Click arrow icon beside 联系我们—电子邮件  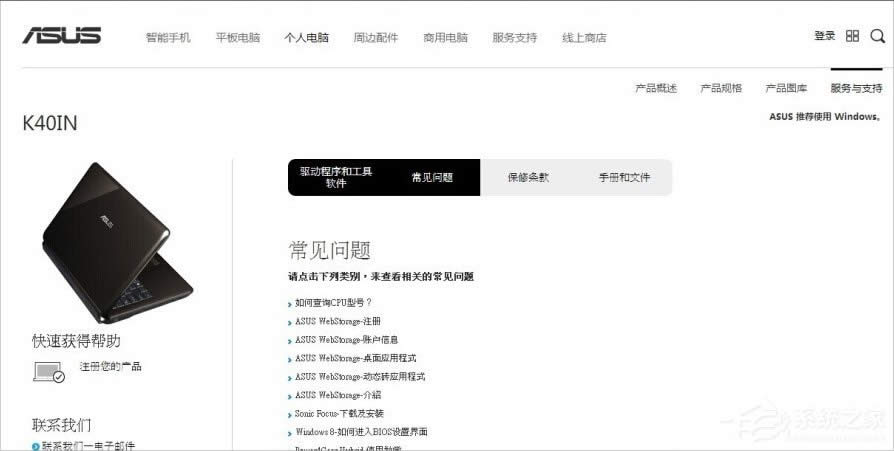pos(36,446)
